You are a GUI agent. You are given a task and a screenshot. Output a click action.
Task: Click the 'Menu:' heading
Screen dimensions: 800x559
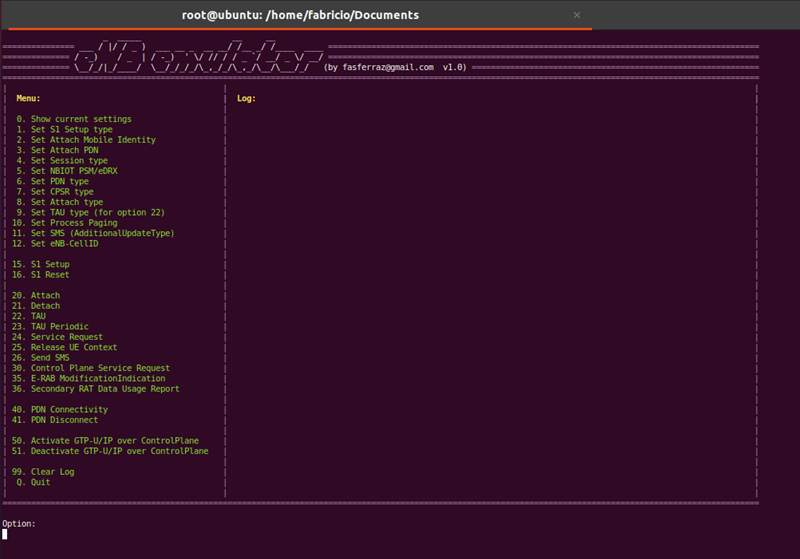point(28,98)
